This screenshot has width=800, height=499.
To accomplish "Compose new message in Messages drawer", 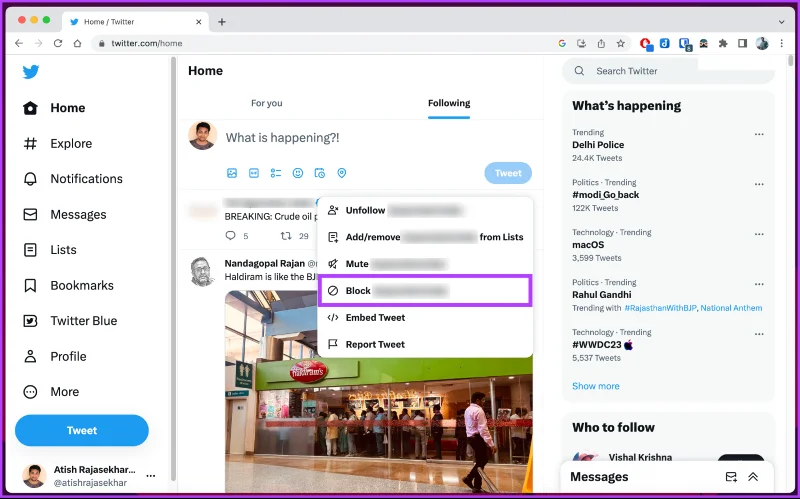I will [731, 477].
